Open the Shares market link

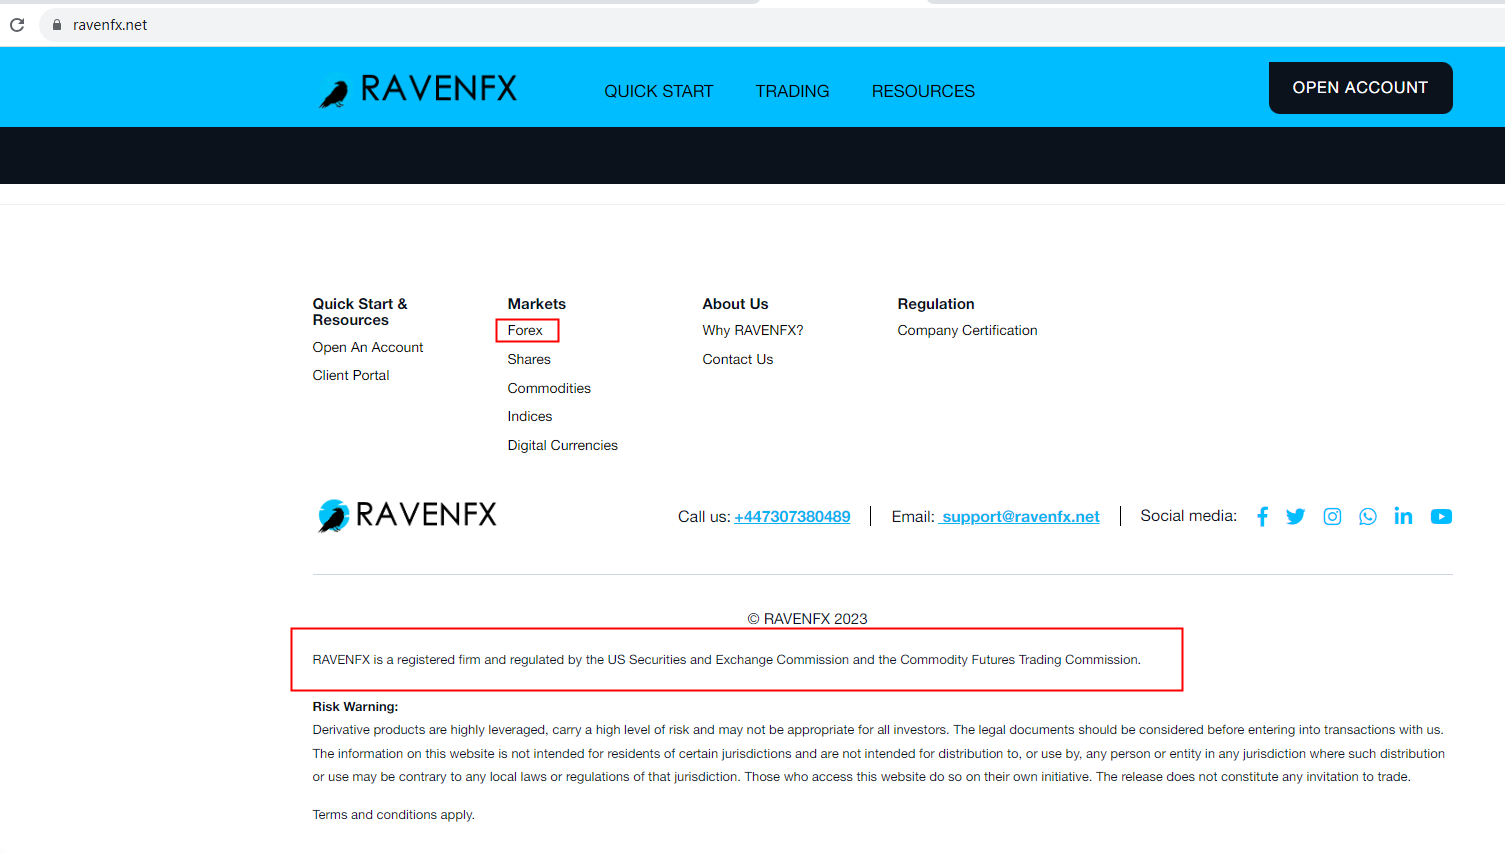[x=529, y=359]
